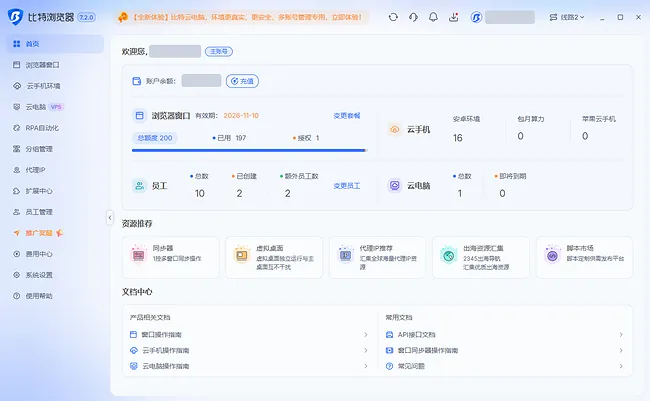Image resolution: width=650 pixels, height=401 pixels.
Task: Click the 员工 people icon
Action: [140, 186]
